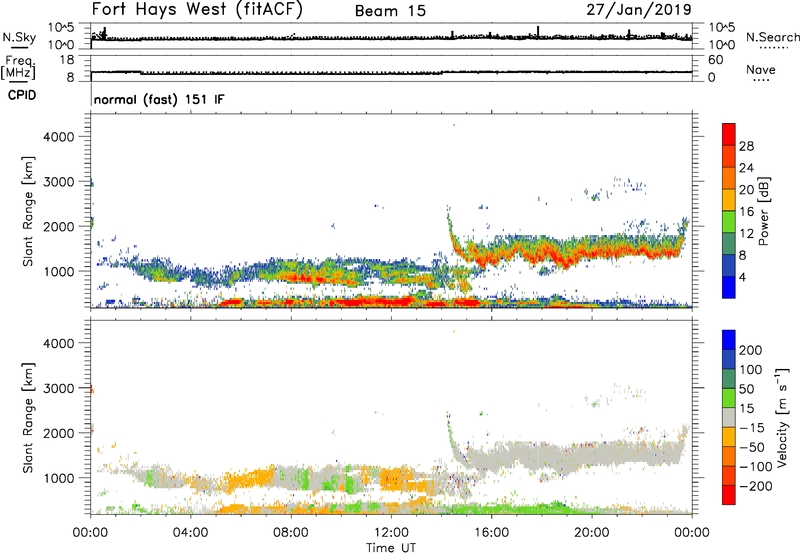
Task: Click the red top segment of Power colorbar
Action: tap(729, 134)
